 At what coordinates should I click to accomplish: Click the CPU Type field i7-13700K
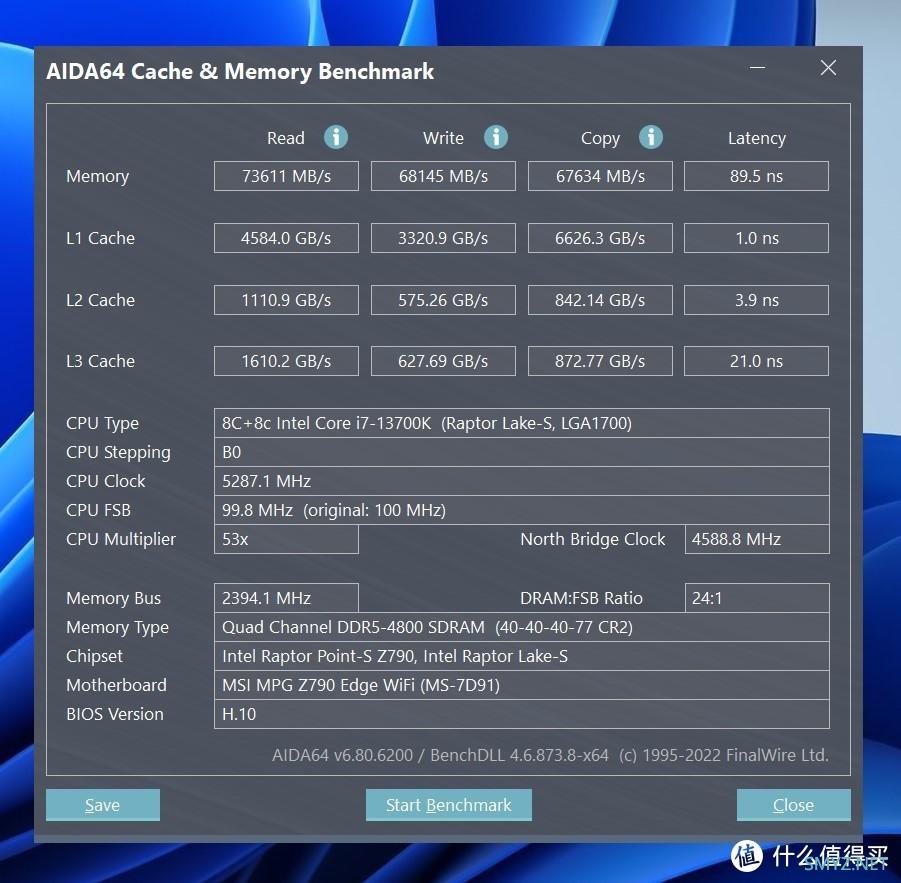click(522, 423)
